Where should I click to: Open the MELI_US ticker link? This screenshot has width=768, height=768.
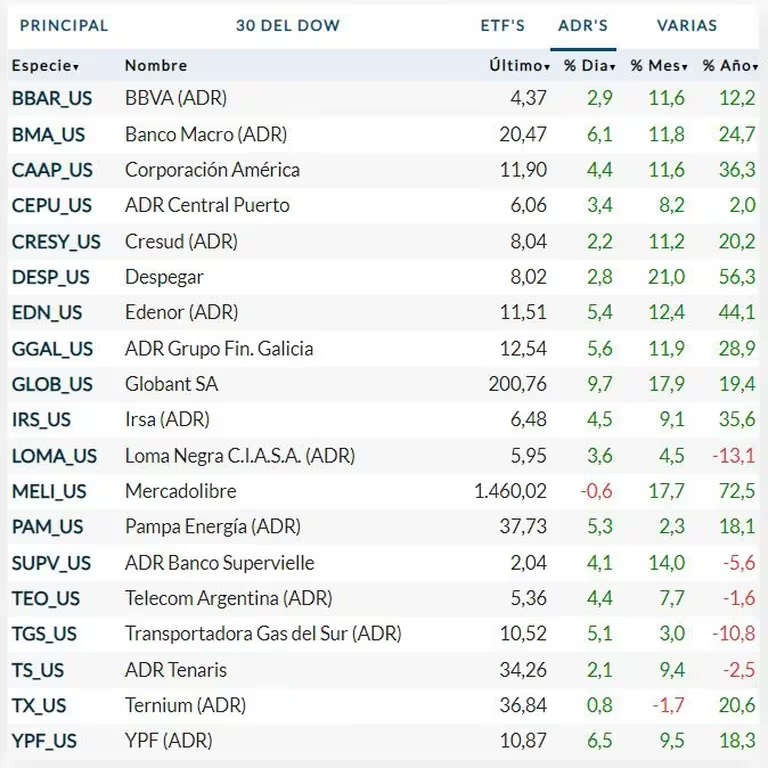[50, 492]
